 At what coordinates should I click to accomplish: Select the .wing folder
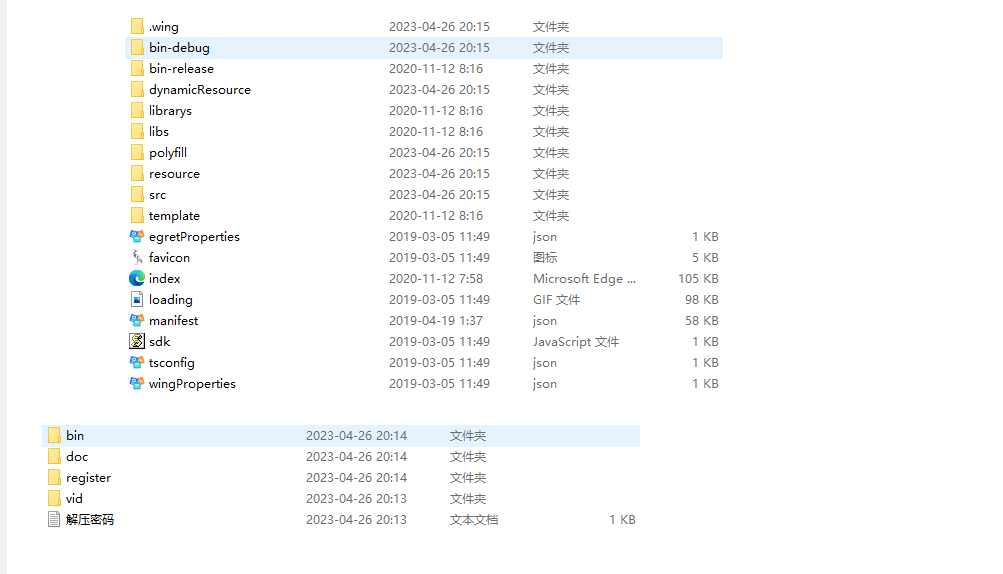click(163, 27)
